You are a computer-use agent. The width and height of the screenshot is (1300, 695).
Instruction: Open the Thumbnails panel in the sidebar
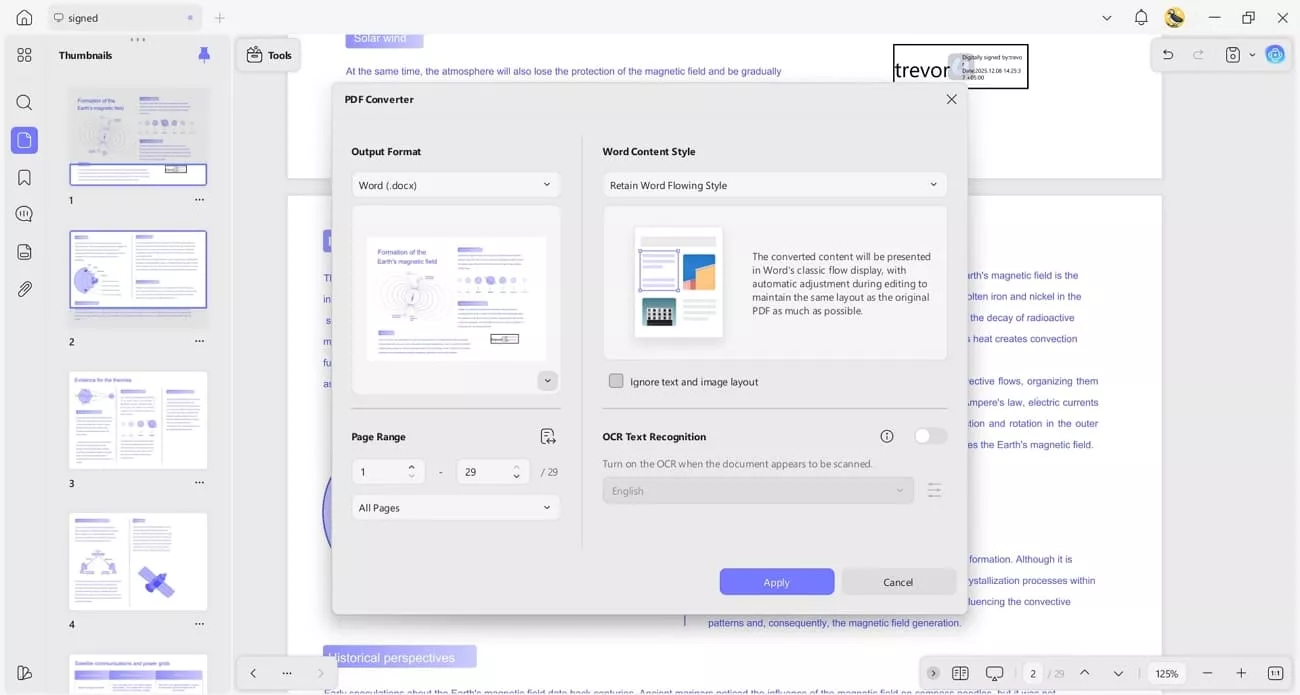(x=24, y=140)
